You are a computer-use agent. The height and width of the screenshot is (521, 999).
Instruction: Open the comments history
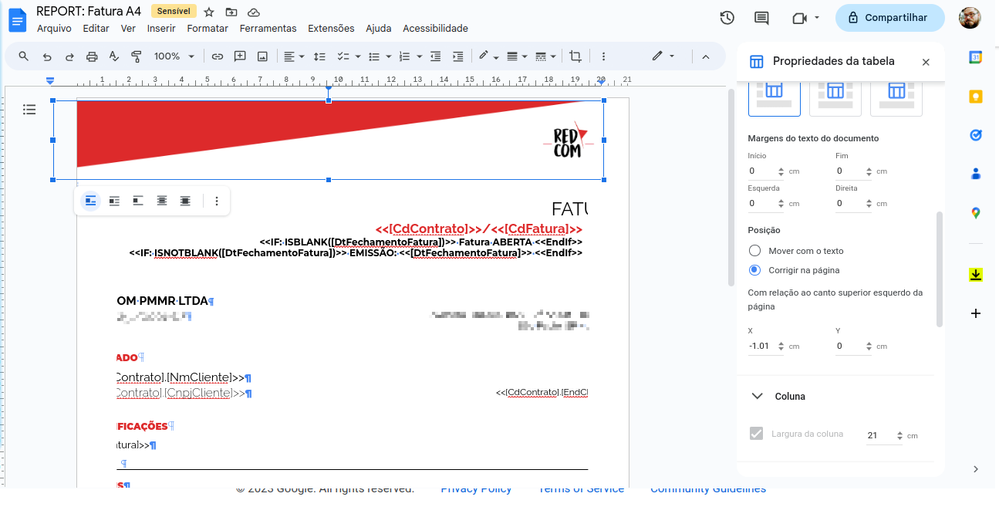pyautogui.click(x=761, y=18)
